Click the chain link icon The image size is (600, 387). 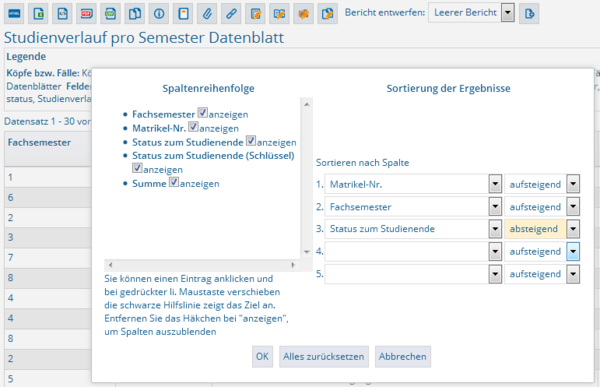pyautogui.click(x=231, y=14)
